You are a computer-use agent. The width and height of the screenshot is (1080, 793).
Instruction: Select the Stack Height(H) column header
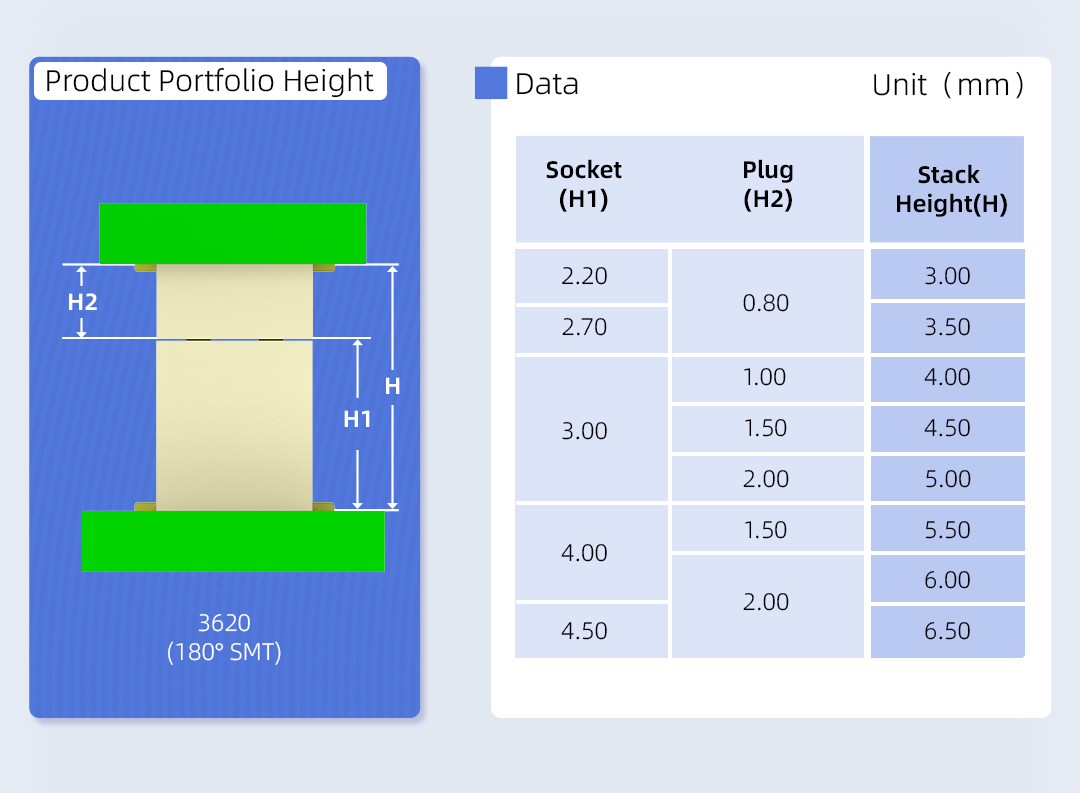pyautogui.click(x=948, y=189)
